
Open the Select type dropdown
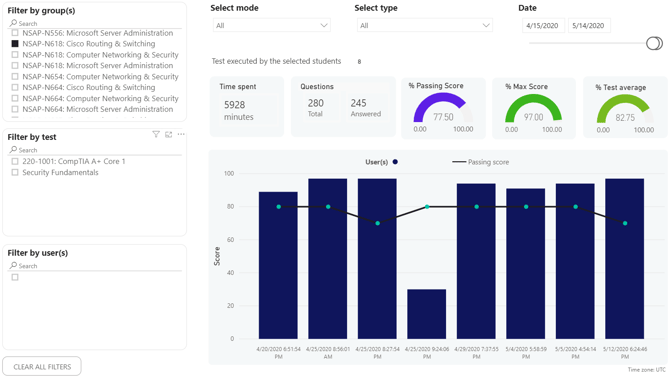pyautogui.click(x=425, y=25)
